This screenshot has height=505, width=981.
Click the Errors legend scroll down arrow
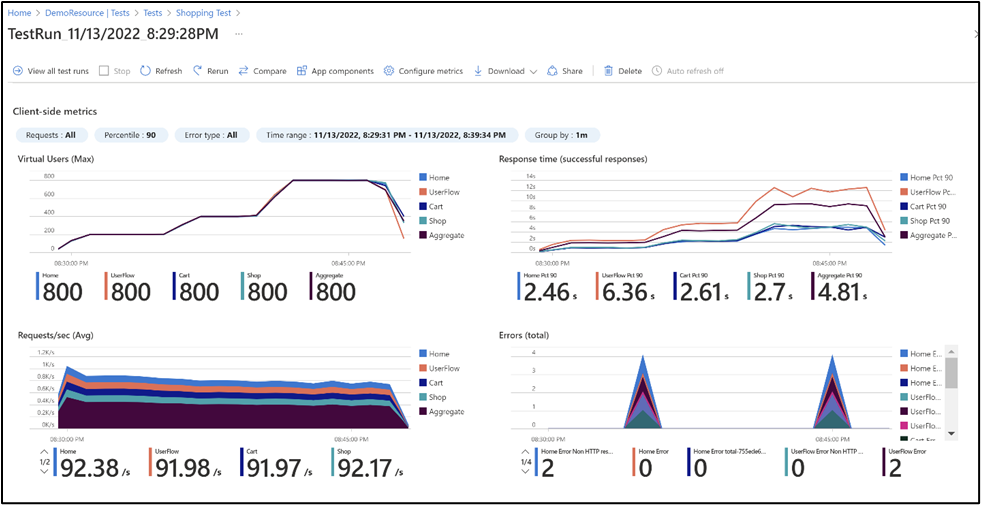click(951, 432)
